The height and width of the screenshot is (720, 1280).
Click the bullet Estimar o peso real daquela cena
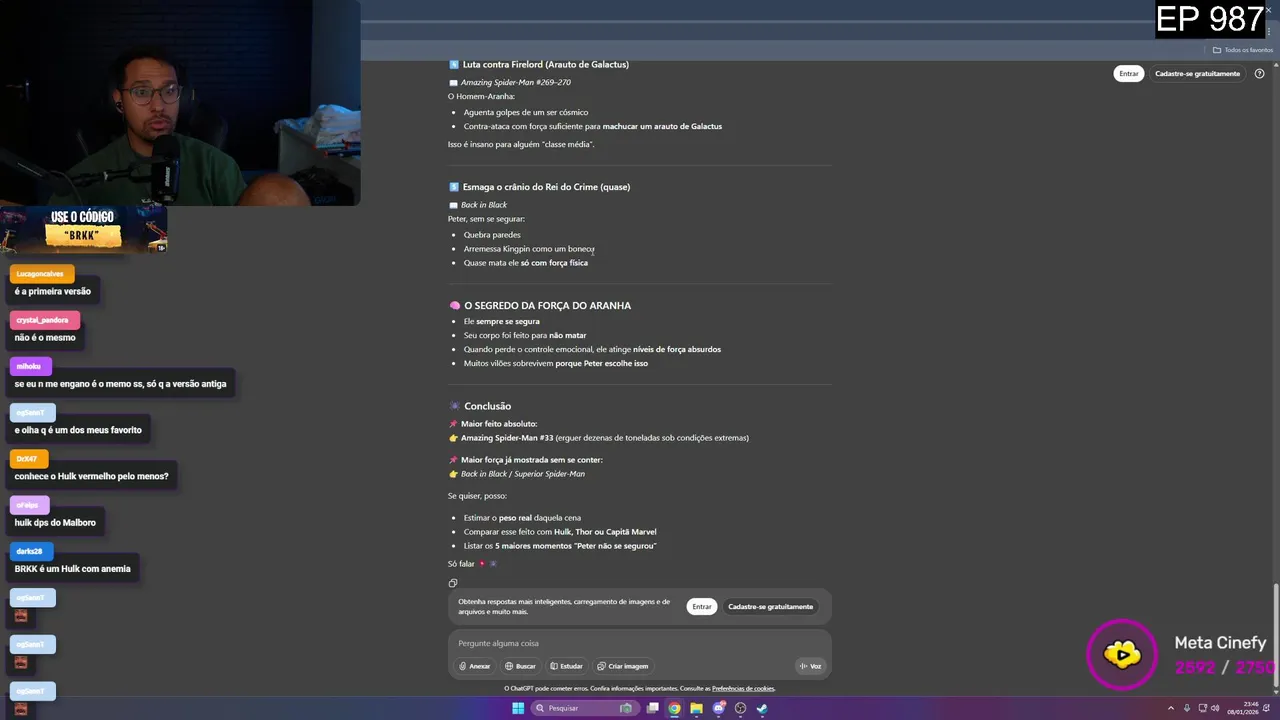pyautogui.click(x=522, y=518)
